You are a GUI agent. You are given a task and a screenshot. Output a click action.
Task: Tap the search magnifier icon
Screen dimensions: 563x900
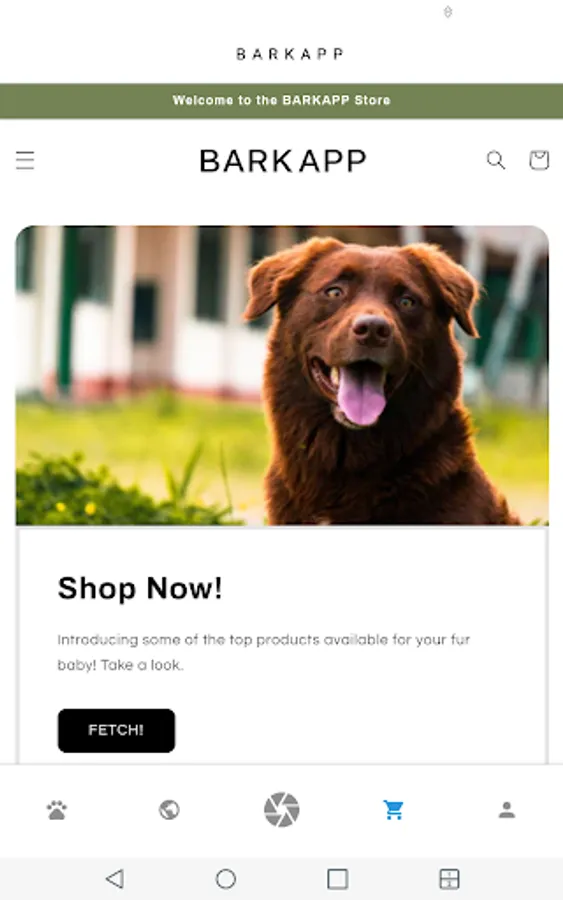pos(496,160)
